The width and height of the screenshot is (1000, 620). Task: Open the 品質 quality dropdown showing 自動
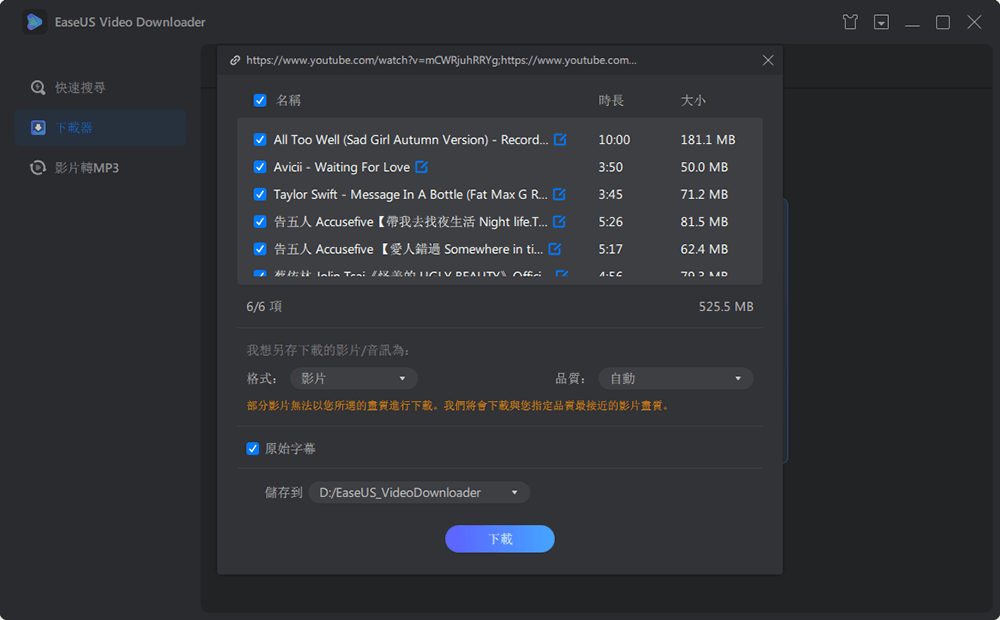tap(675, 378)
